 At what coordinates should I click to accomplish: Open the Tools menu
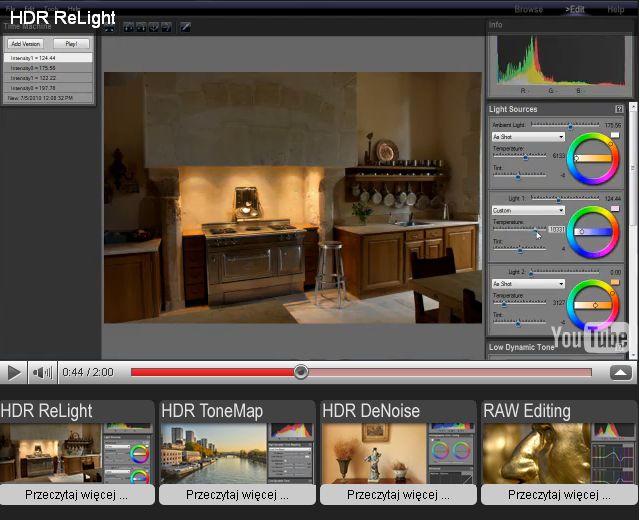[x=51, y=8]
